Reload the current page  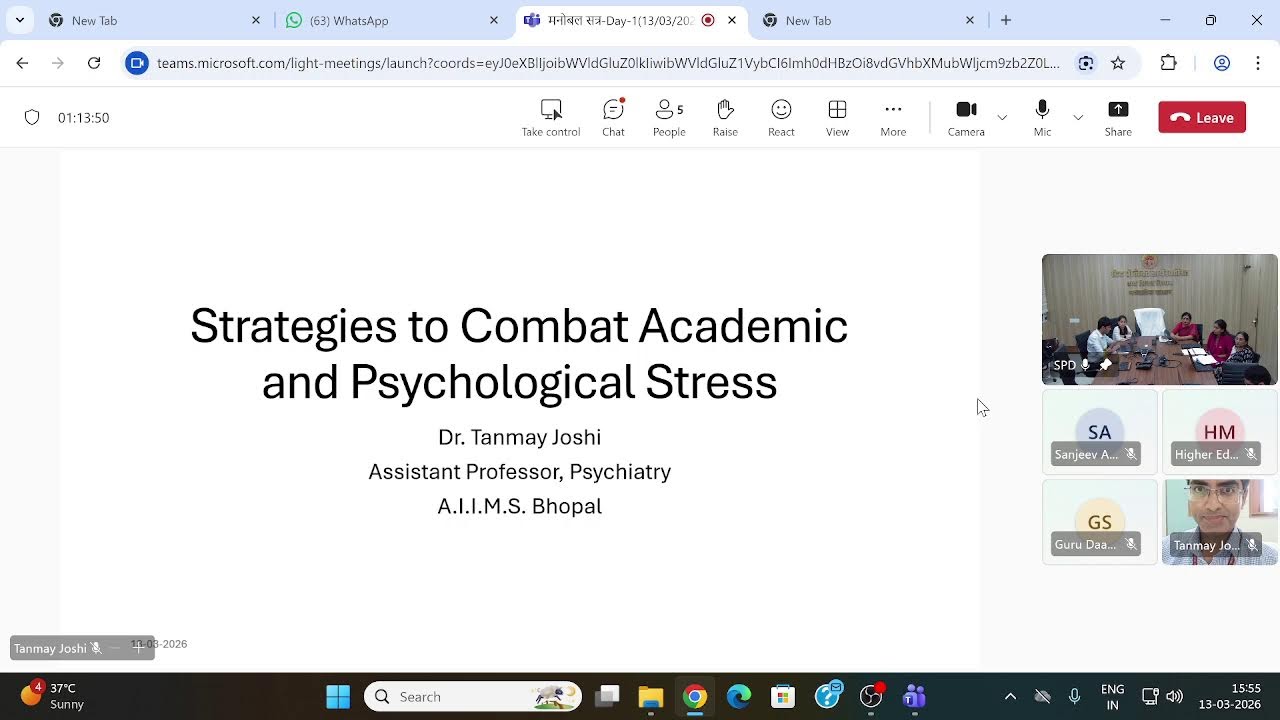point(94,63)
